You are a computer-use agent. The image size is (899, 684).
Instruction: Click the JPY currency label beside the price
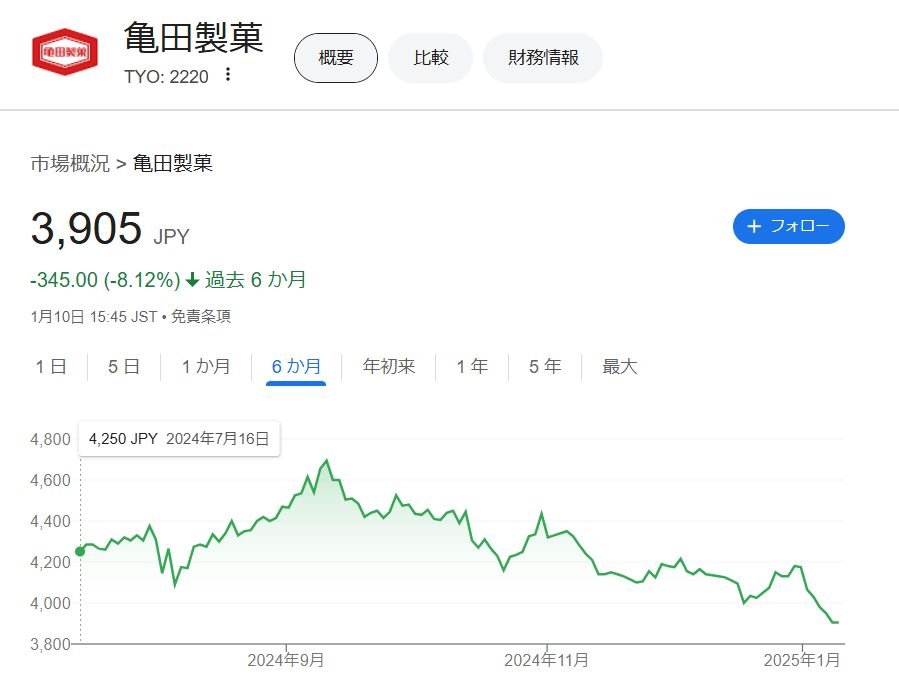click(x=171, y=237)
